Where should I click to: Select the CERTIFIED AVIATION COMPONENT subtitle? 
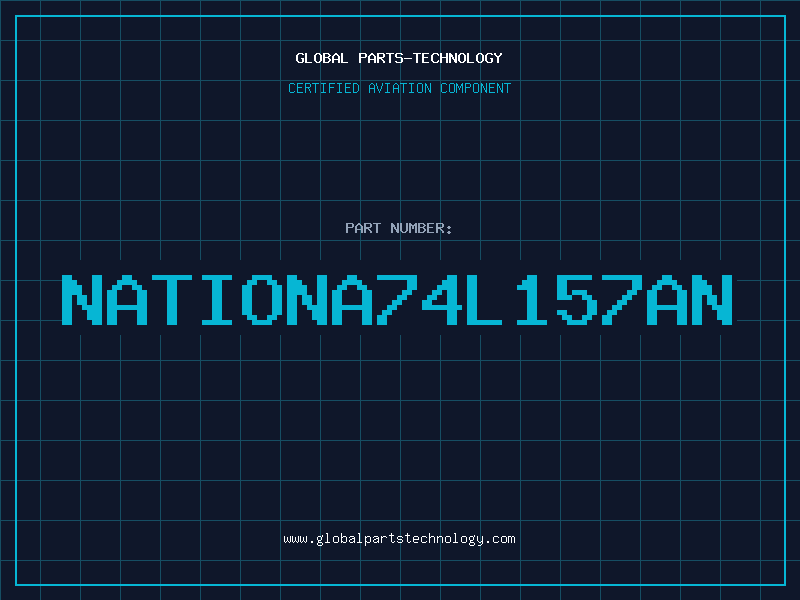[399, 88]
